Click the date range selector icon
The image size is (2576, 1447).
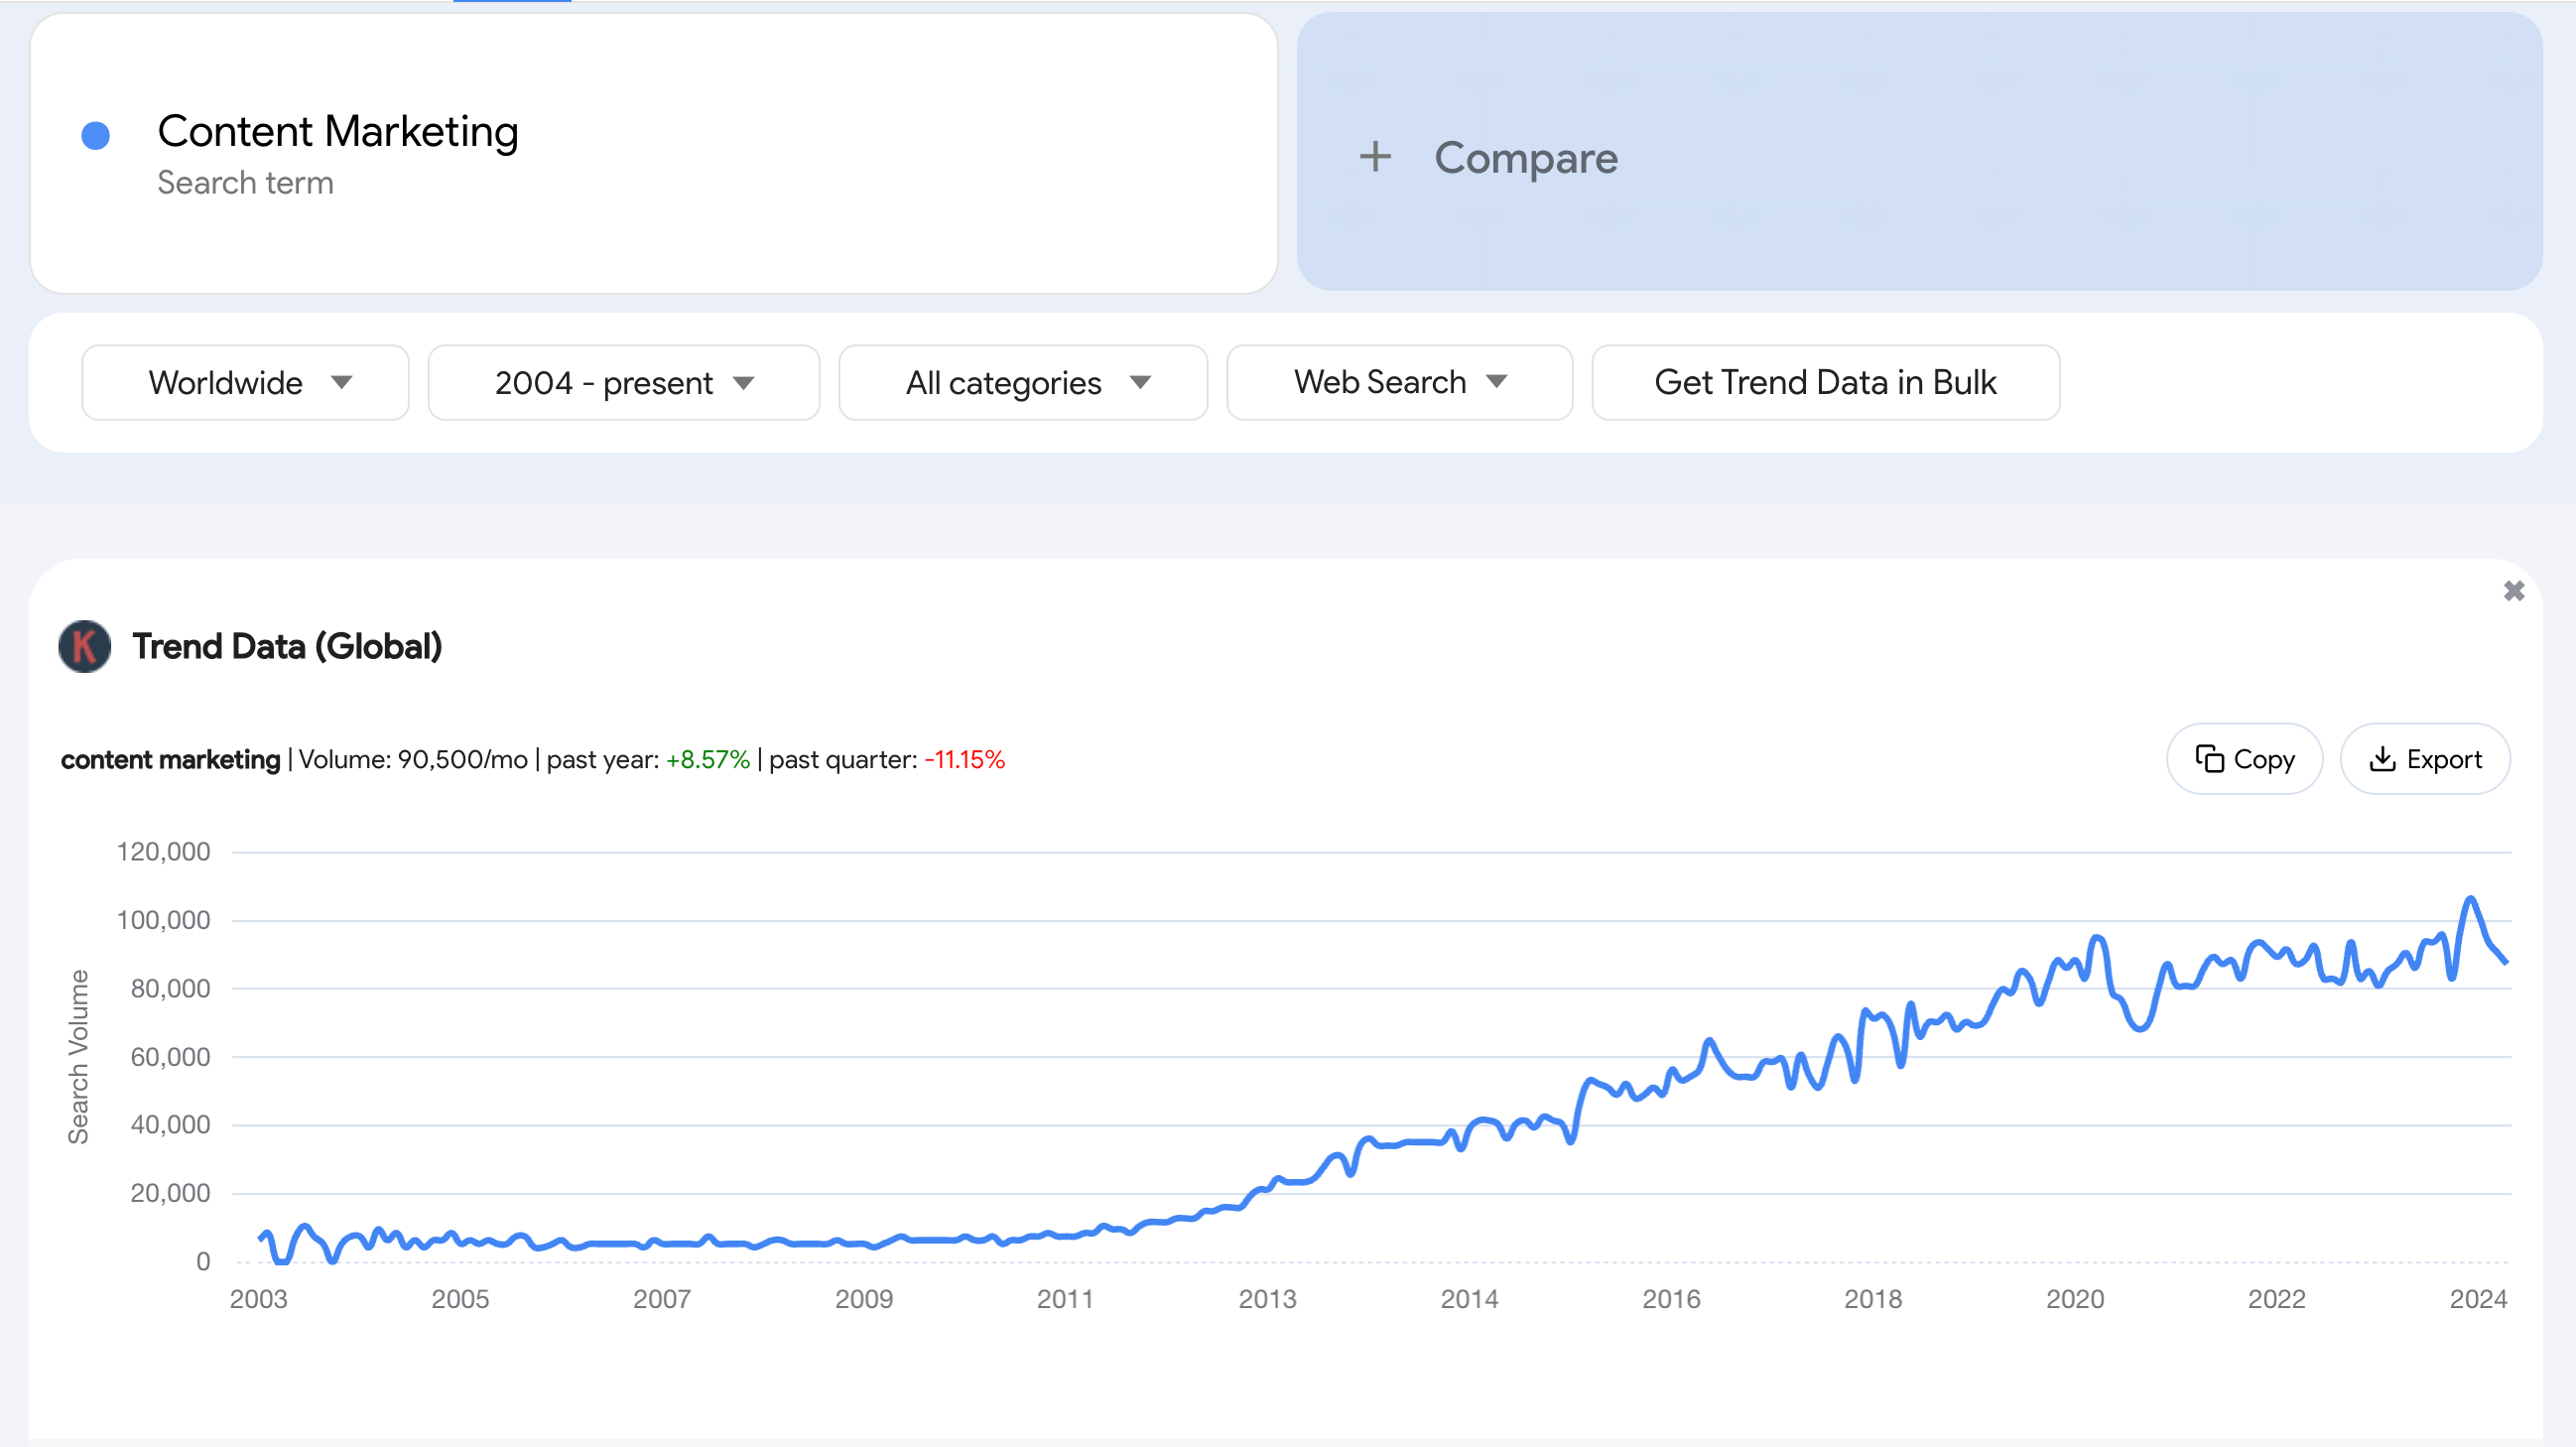coord(745,380)
